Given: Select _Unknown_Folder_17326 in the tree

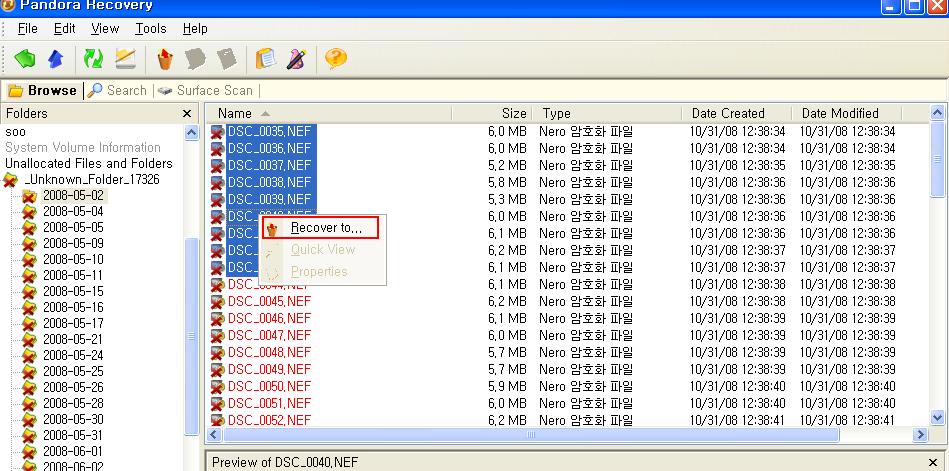Looking at the screenshot, I should (92, 180).
